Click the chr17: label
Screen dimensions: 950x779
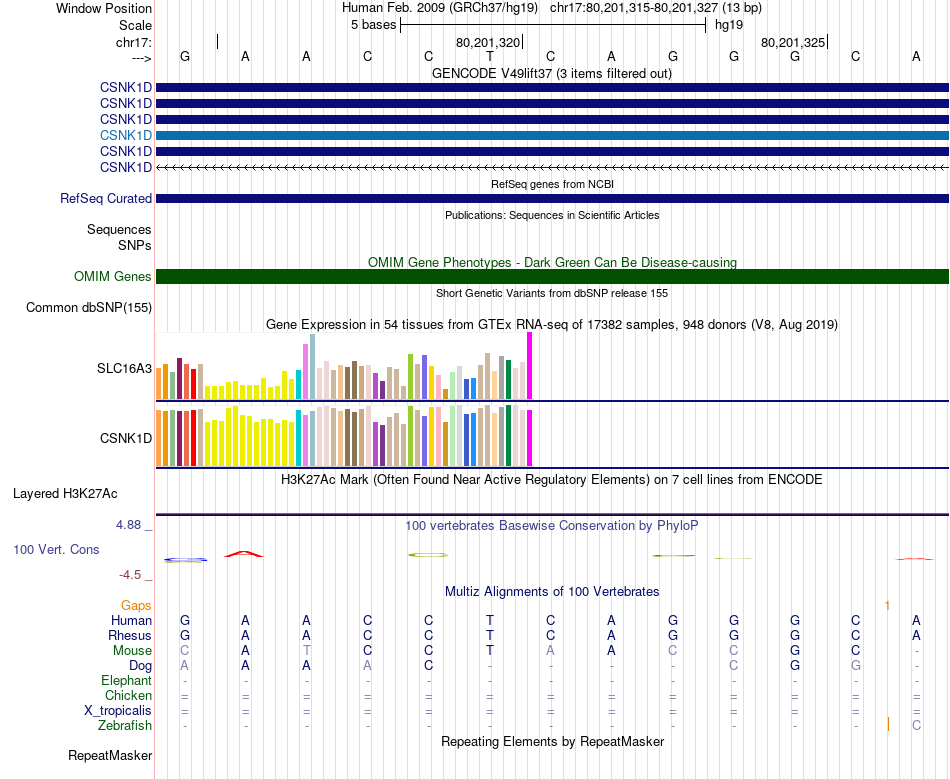pyautogui.click(x=134, y=42)
